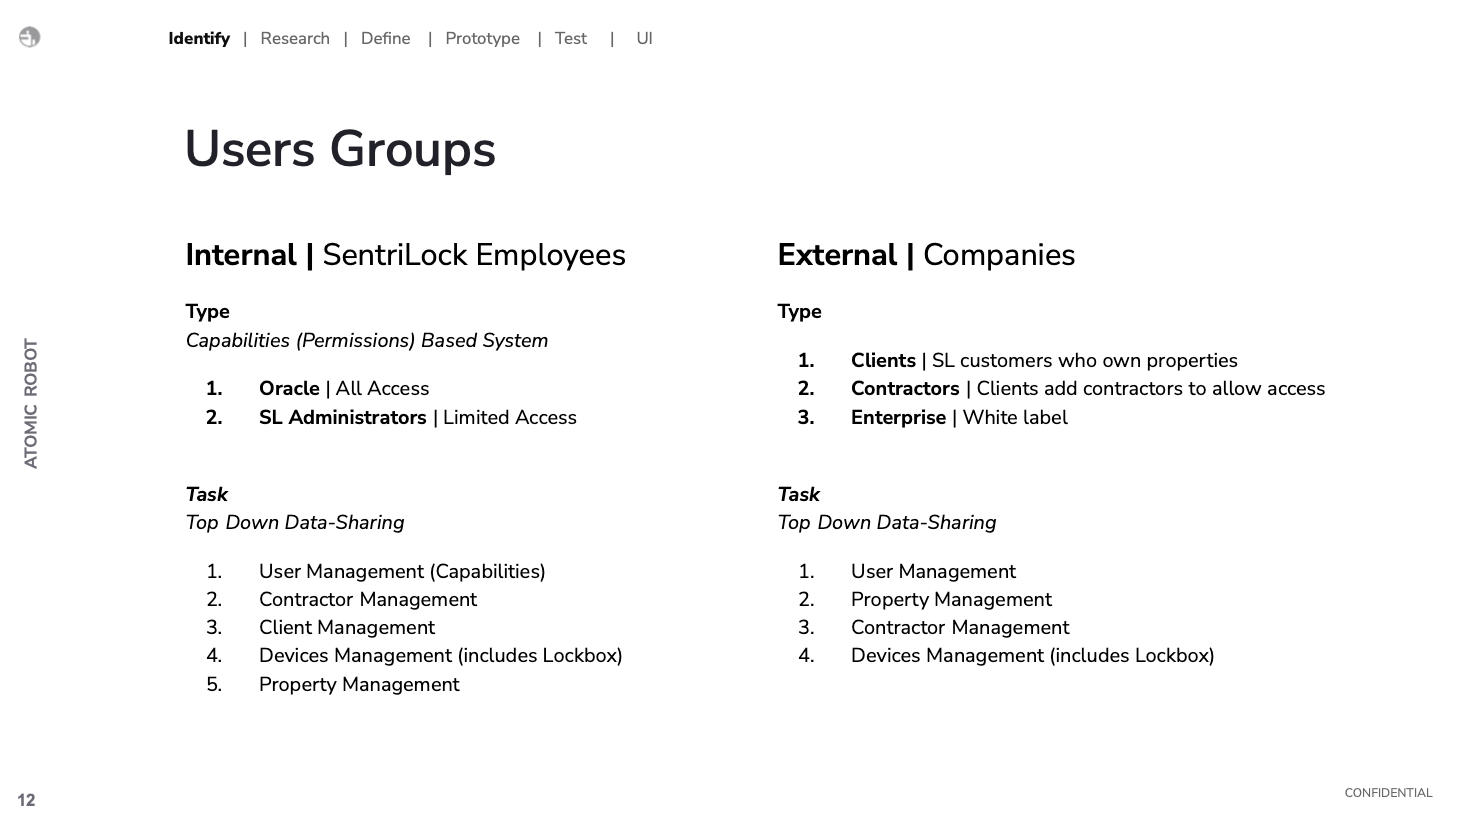
Task: Click the Client Management task item
Action: tap(346, 628)
